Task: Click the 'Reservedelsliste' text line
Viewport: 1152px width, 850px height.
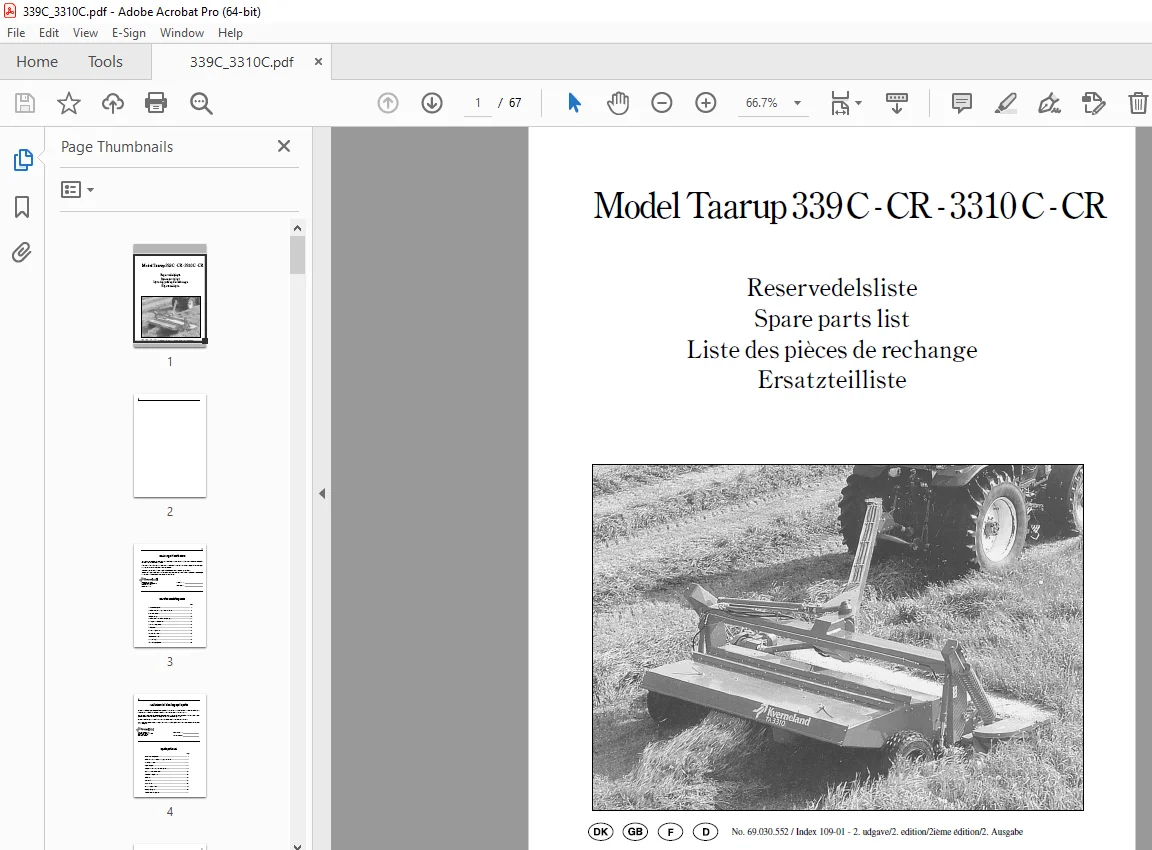Action: pos(832,287)
